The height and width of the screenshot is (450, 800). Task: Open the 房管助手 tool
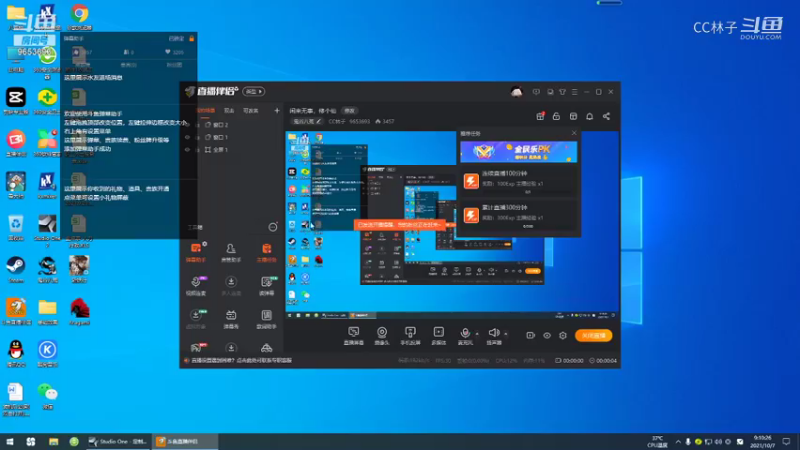231,253
